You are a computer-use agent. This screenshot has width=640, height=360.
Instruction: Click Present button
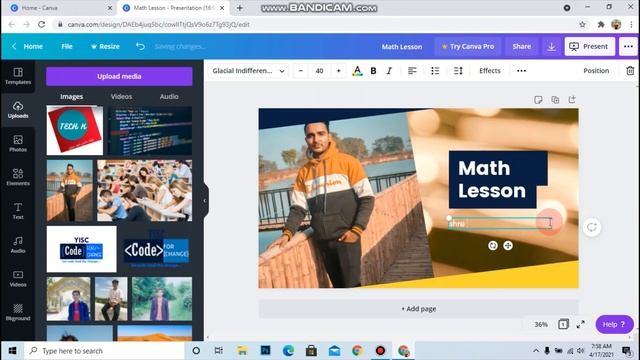point(589,47)
